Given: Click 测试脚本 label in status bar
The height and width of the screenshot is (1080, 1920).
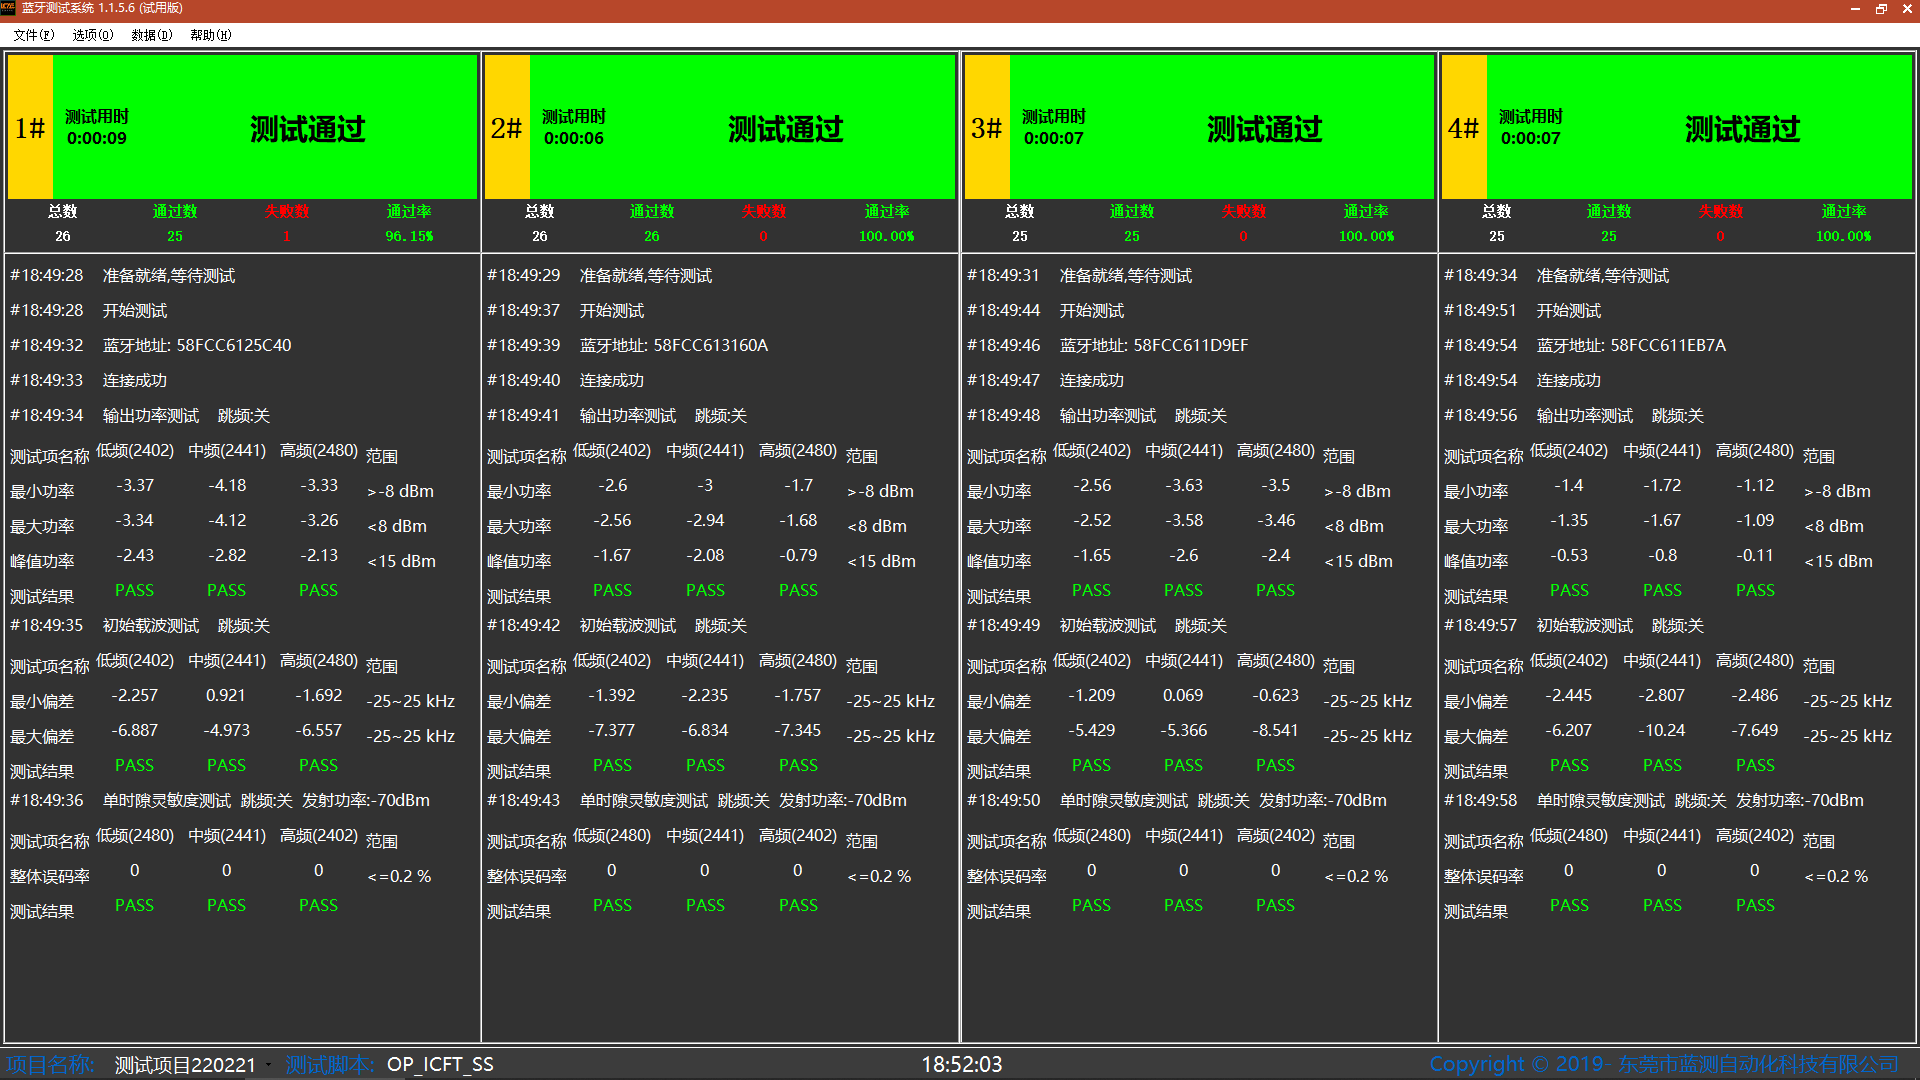Looking at the screenshot, I should [x=330, y=1065].
